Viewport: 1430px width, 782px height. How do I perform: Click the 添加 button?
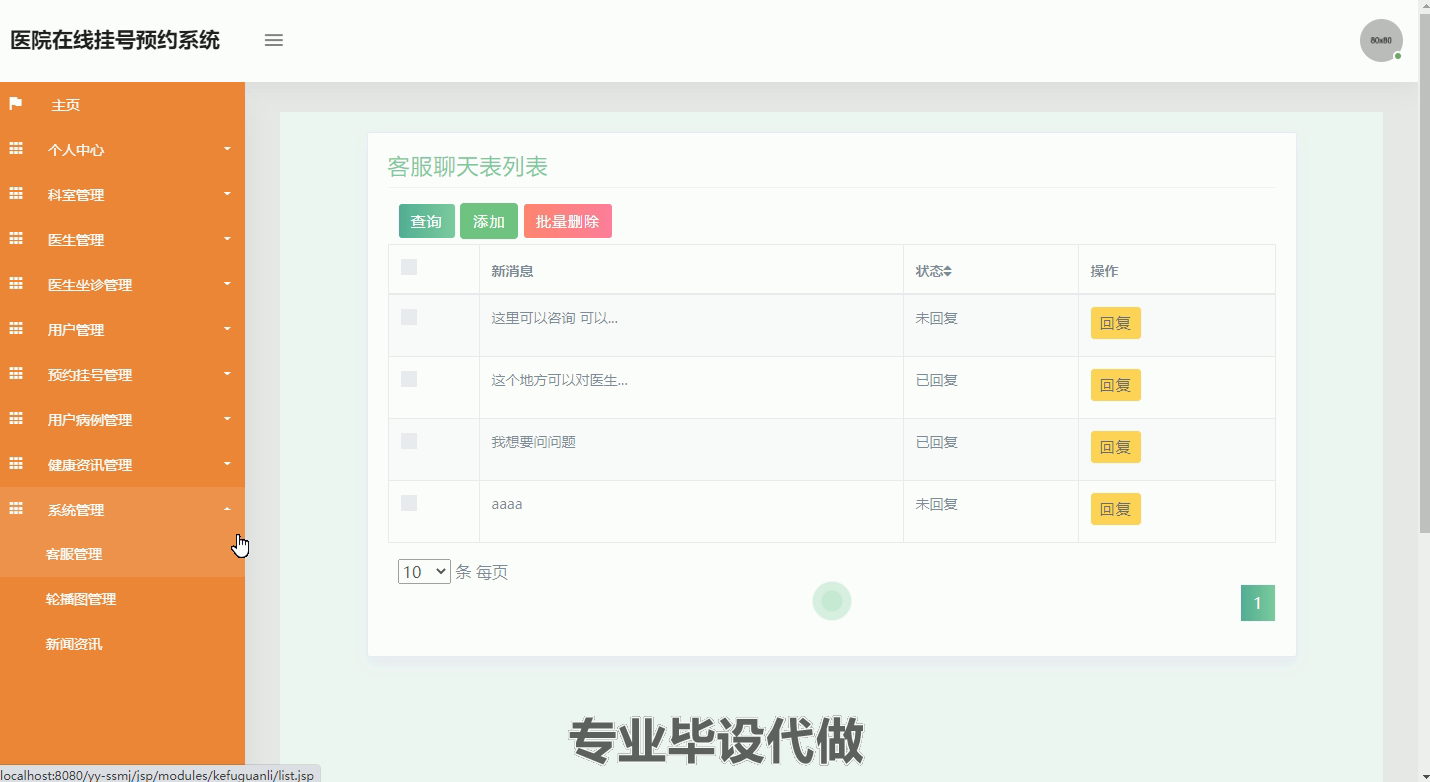(489, 221)
